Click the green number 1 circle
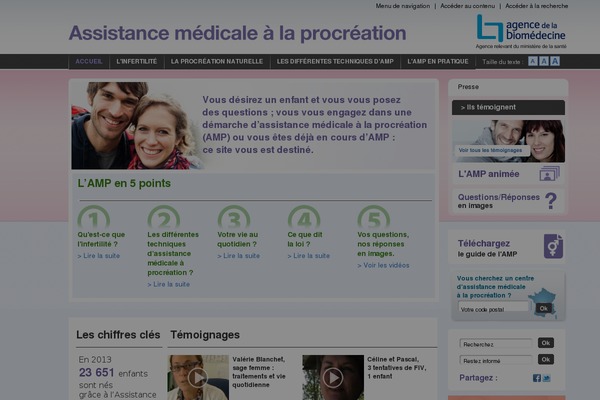Screen dimensions: 600x400 (94, 217)
